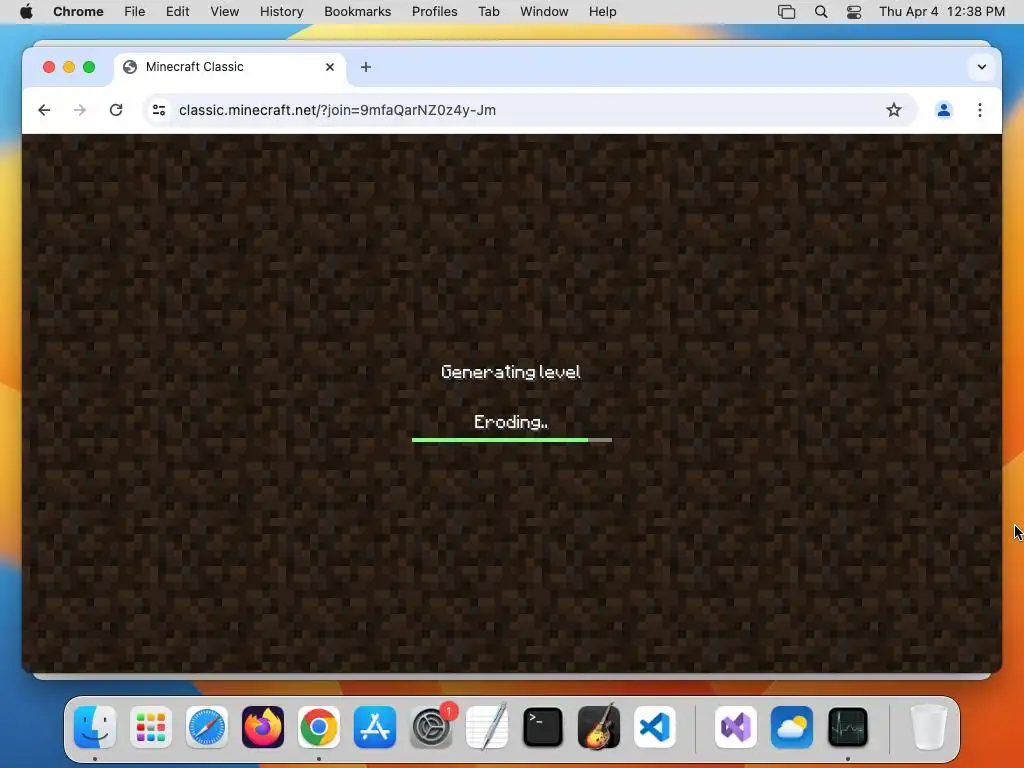
Task: Open Spotlight search in menu bar
Action: click(x=821, y=12)
